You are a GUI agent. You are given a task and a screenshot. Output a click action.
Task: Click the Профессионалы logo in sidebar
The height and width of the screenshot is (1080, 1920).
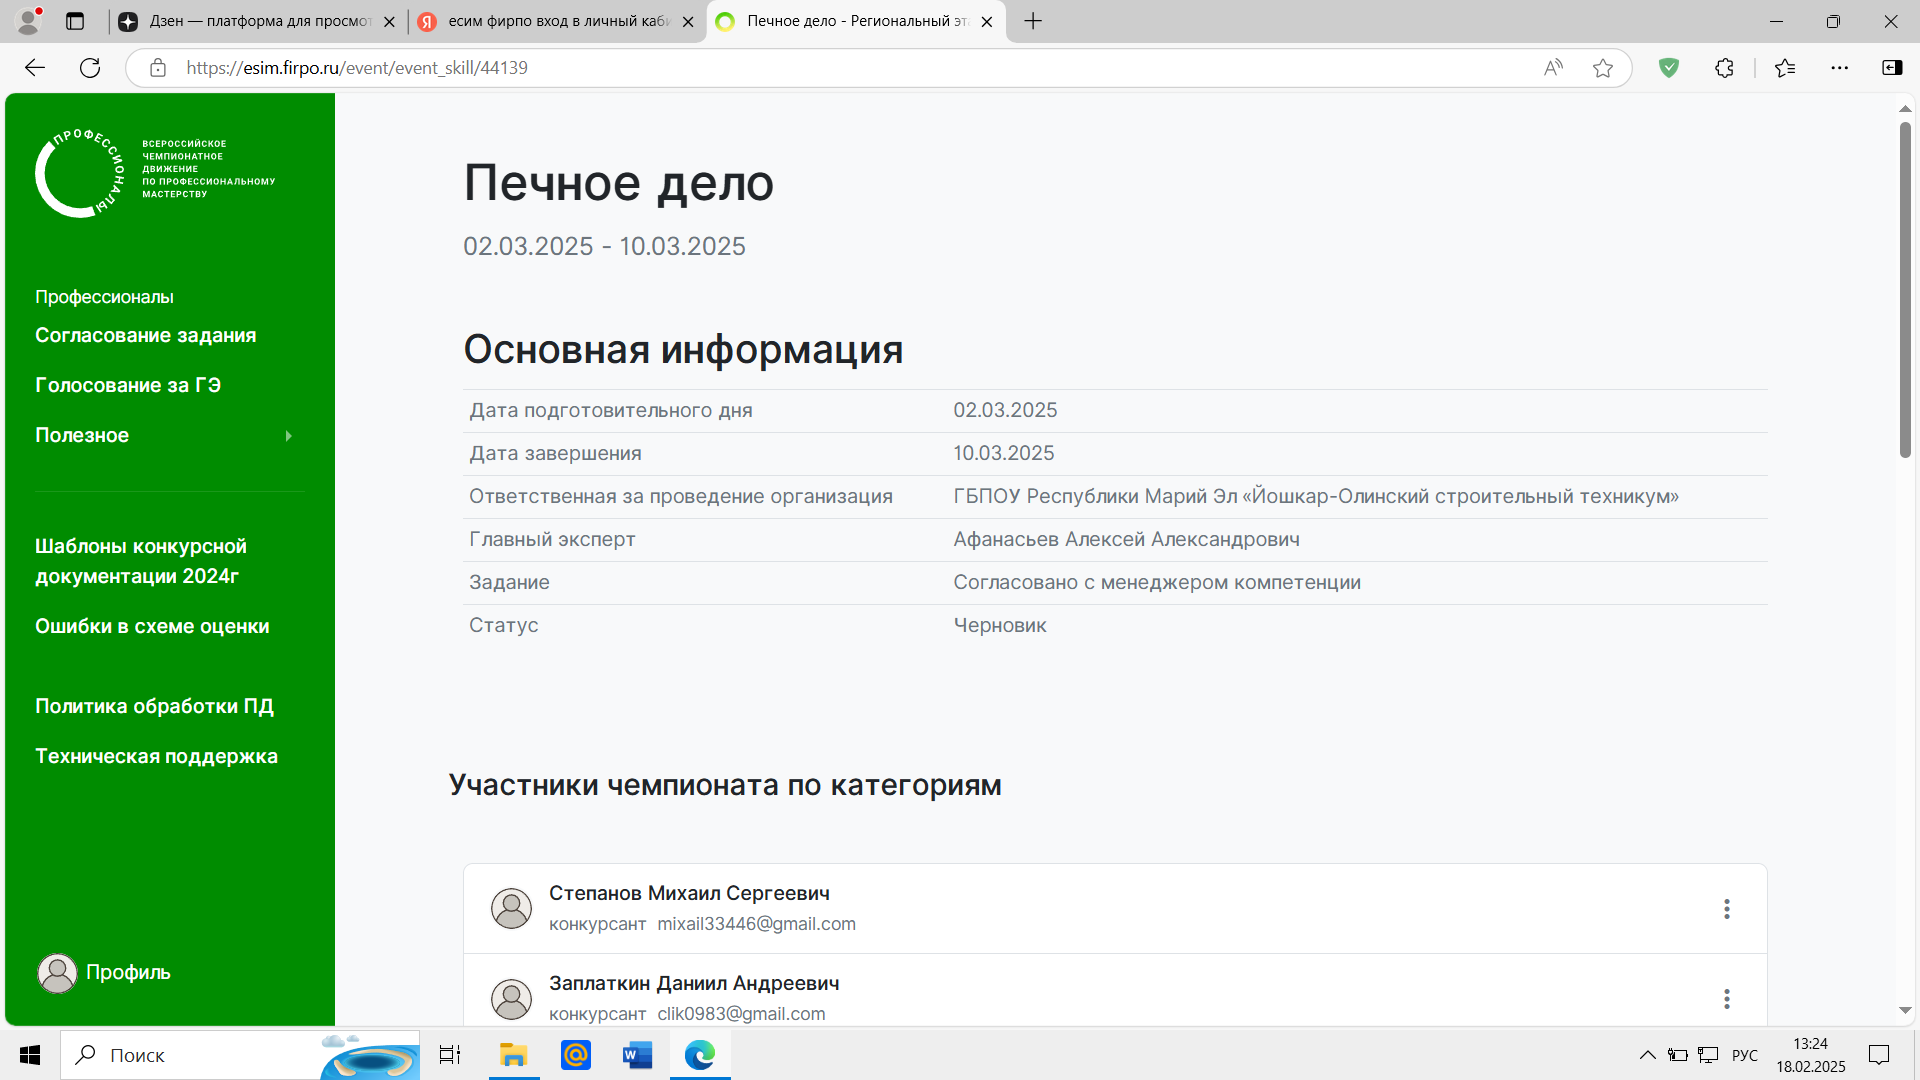click(155, 172)
